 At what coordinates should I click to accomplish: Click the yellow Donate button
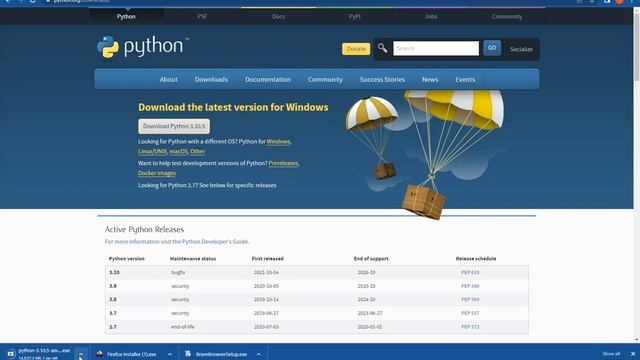pyautogui.click(x=356, y=49)
